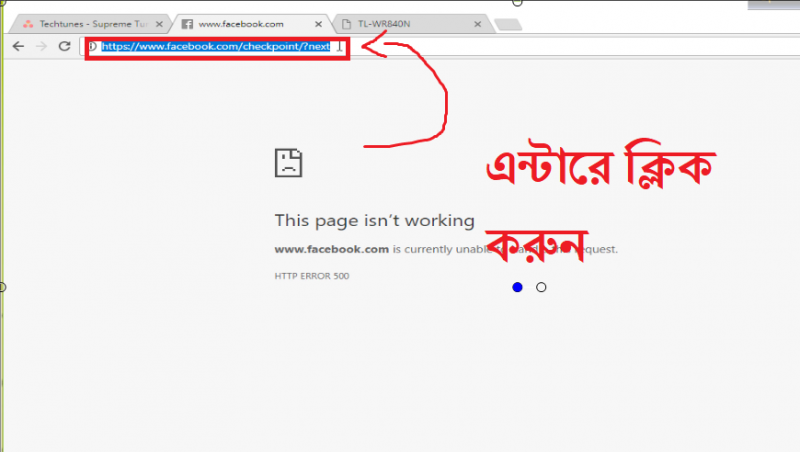Click the Forward navigation arrow
Screen dimensions: 800x452
tap(41, 46)
